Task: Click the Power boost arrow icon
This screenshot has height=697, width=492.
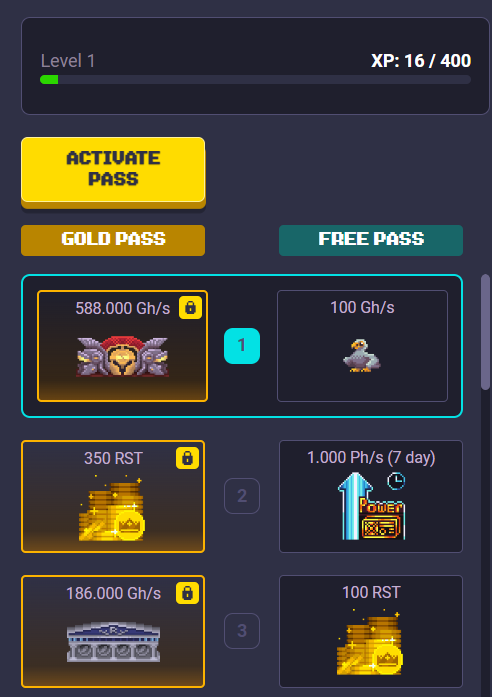Action: coord(372,507)
